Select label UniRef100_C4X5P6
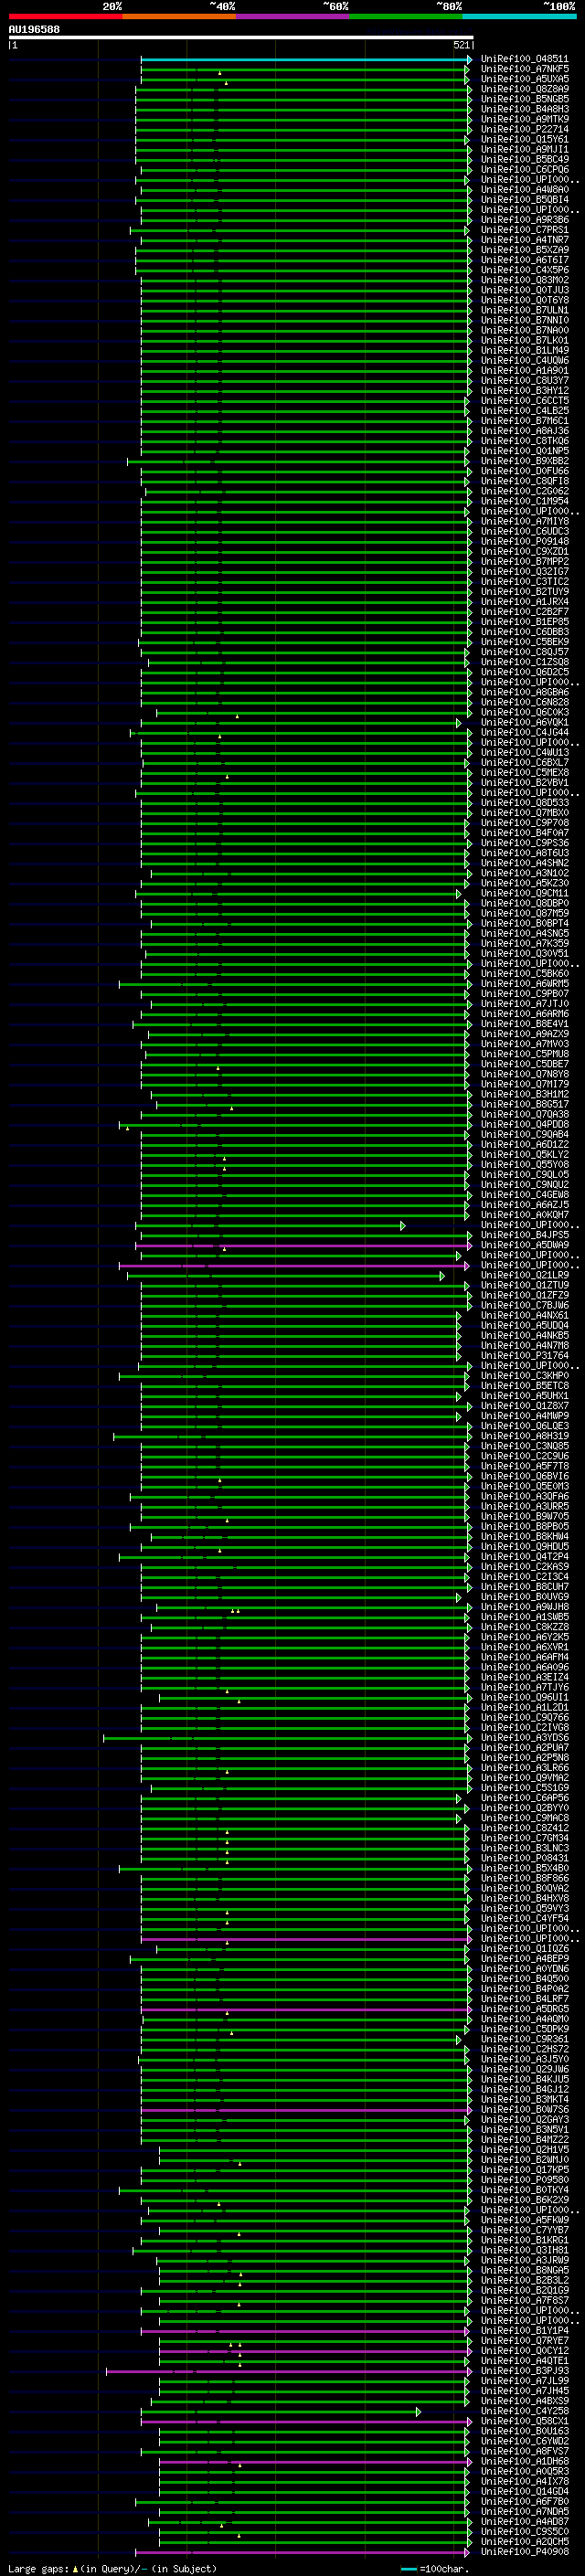 point(525,270)
